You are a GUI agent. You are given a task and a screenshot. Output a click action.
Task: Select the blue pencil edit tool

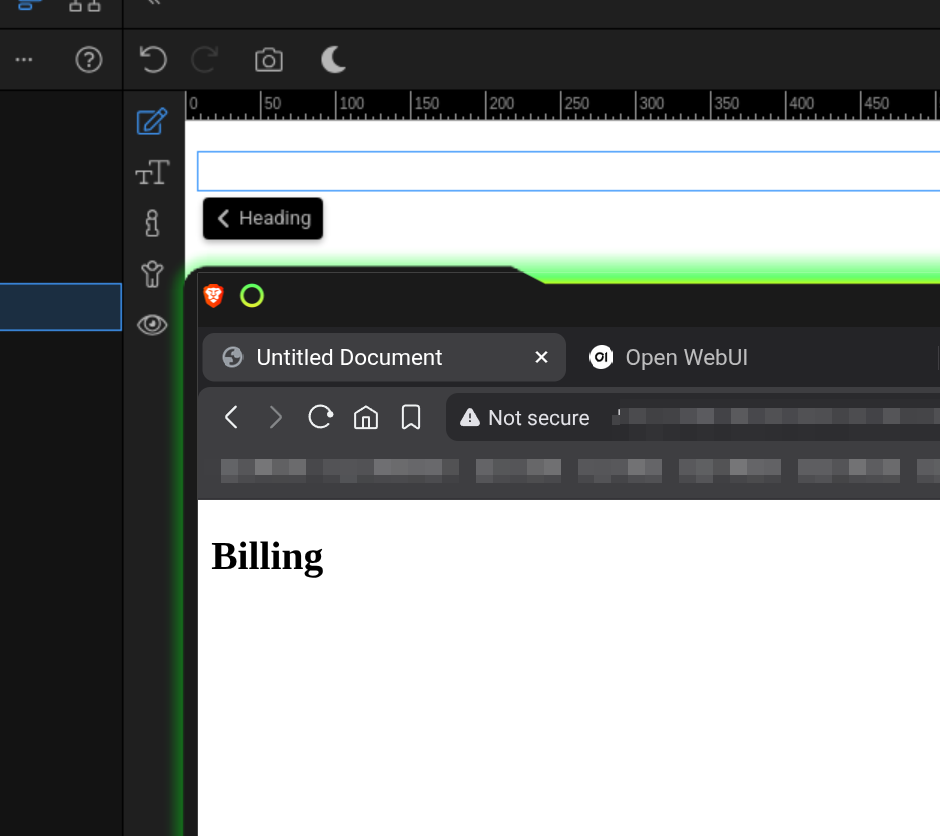click(x=151, y=123)
